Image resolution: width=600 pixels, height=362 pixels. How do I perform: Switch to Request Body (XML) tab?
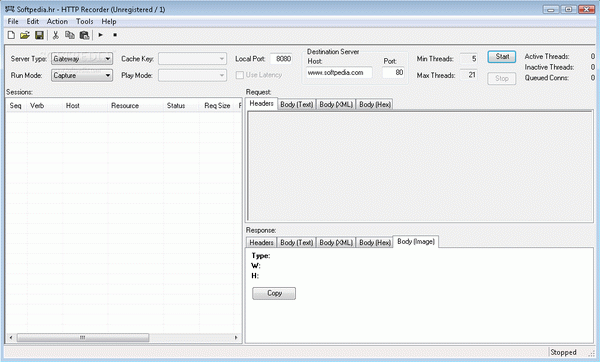336,104
